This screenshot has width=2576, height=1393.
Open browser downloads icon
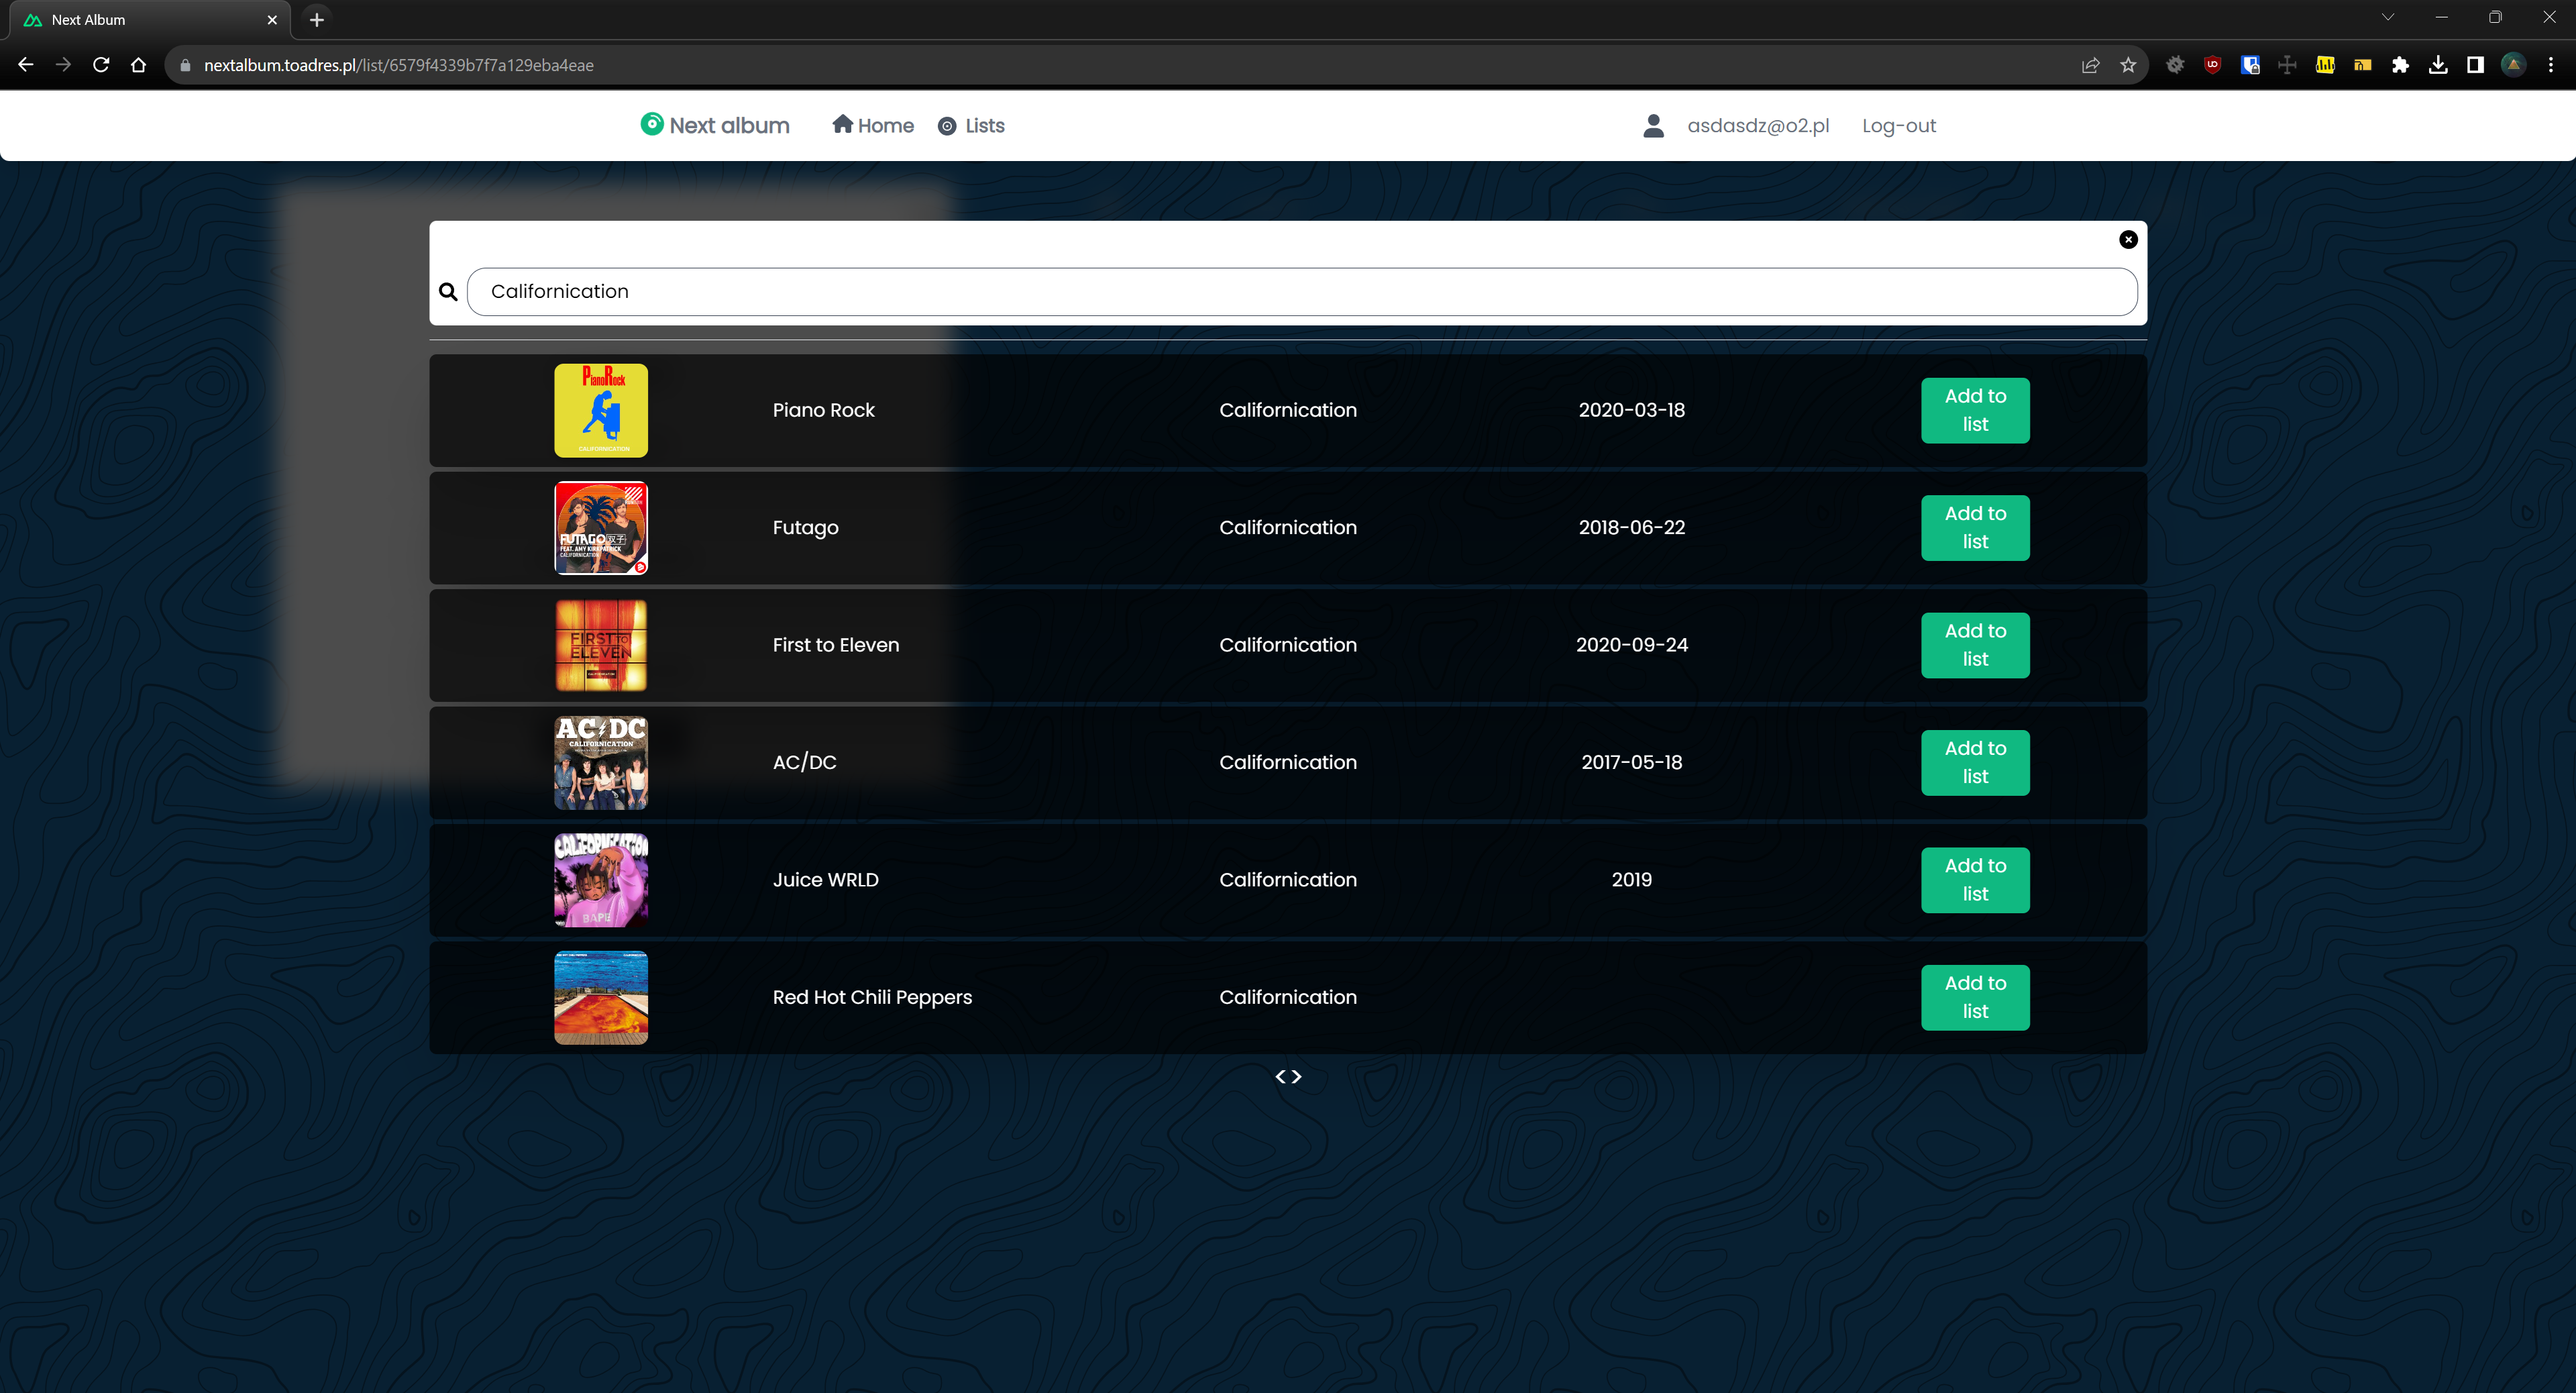[2438, 65]
